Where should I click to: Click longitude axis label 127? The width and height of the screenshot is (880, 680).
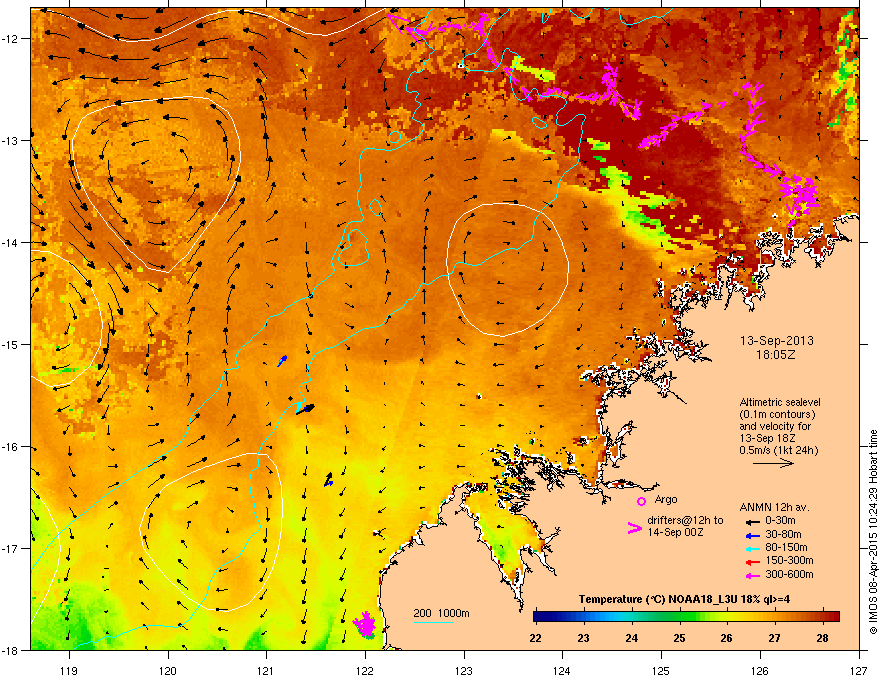859,670
